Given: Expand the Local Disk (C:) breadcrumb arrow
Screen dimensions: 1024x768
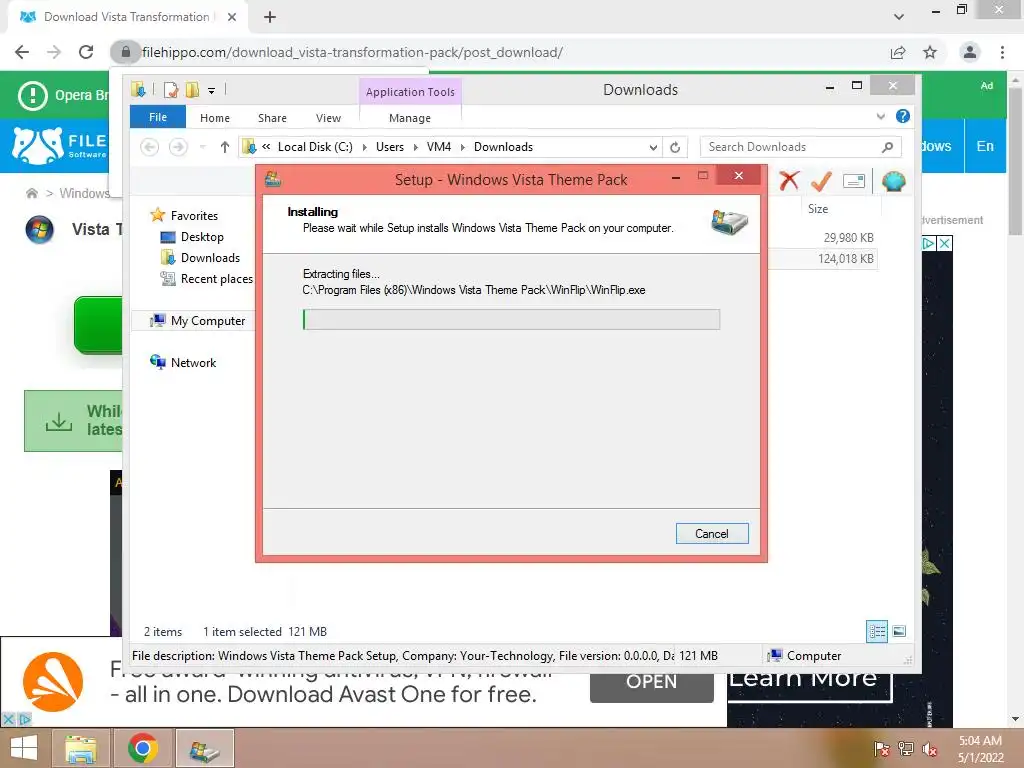Looking at the screenshot, I should pyautogui.click(x=364, y=148).
